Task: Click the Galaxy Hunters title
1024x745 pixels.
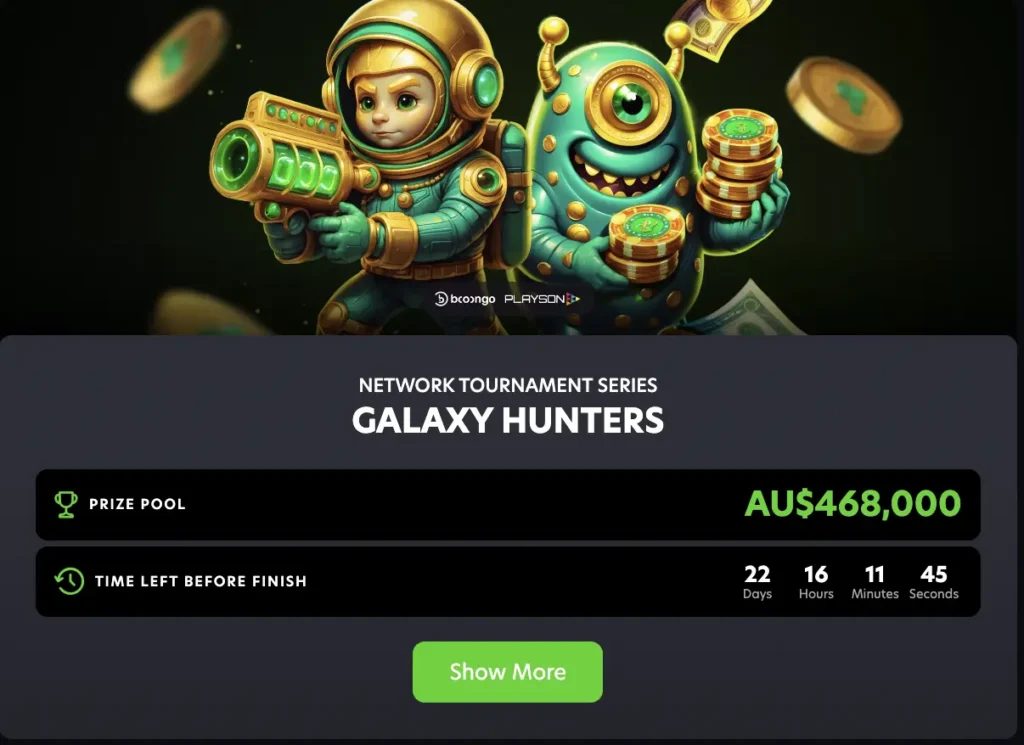Action: click(507, 420)
